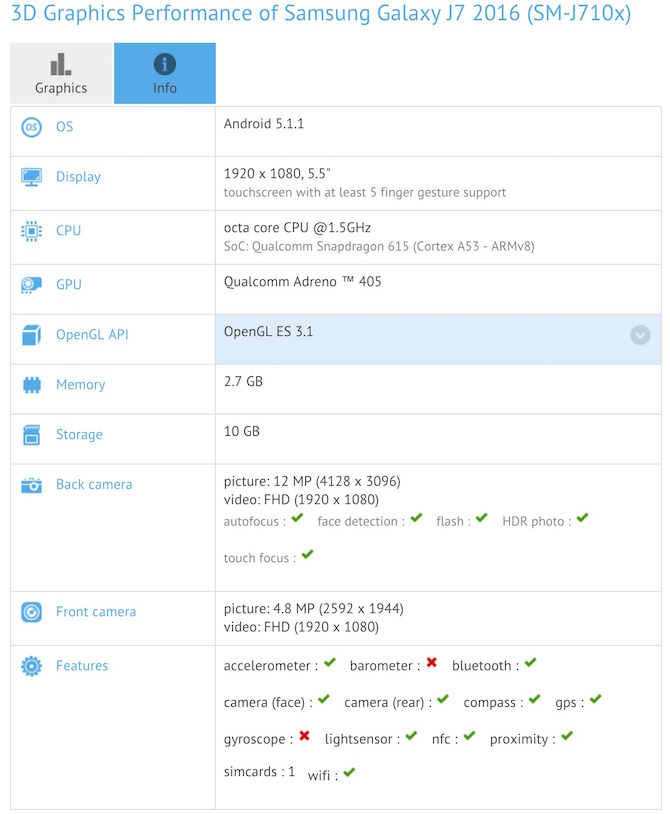This screenshot has height=814, width=670.
Task: Click the red X next to barometer
Action: pos(431,663)
